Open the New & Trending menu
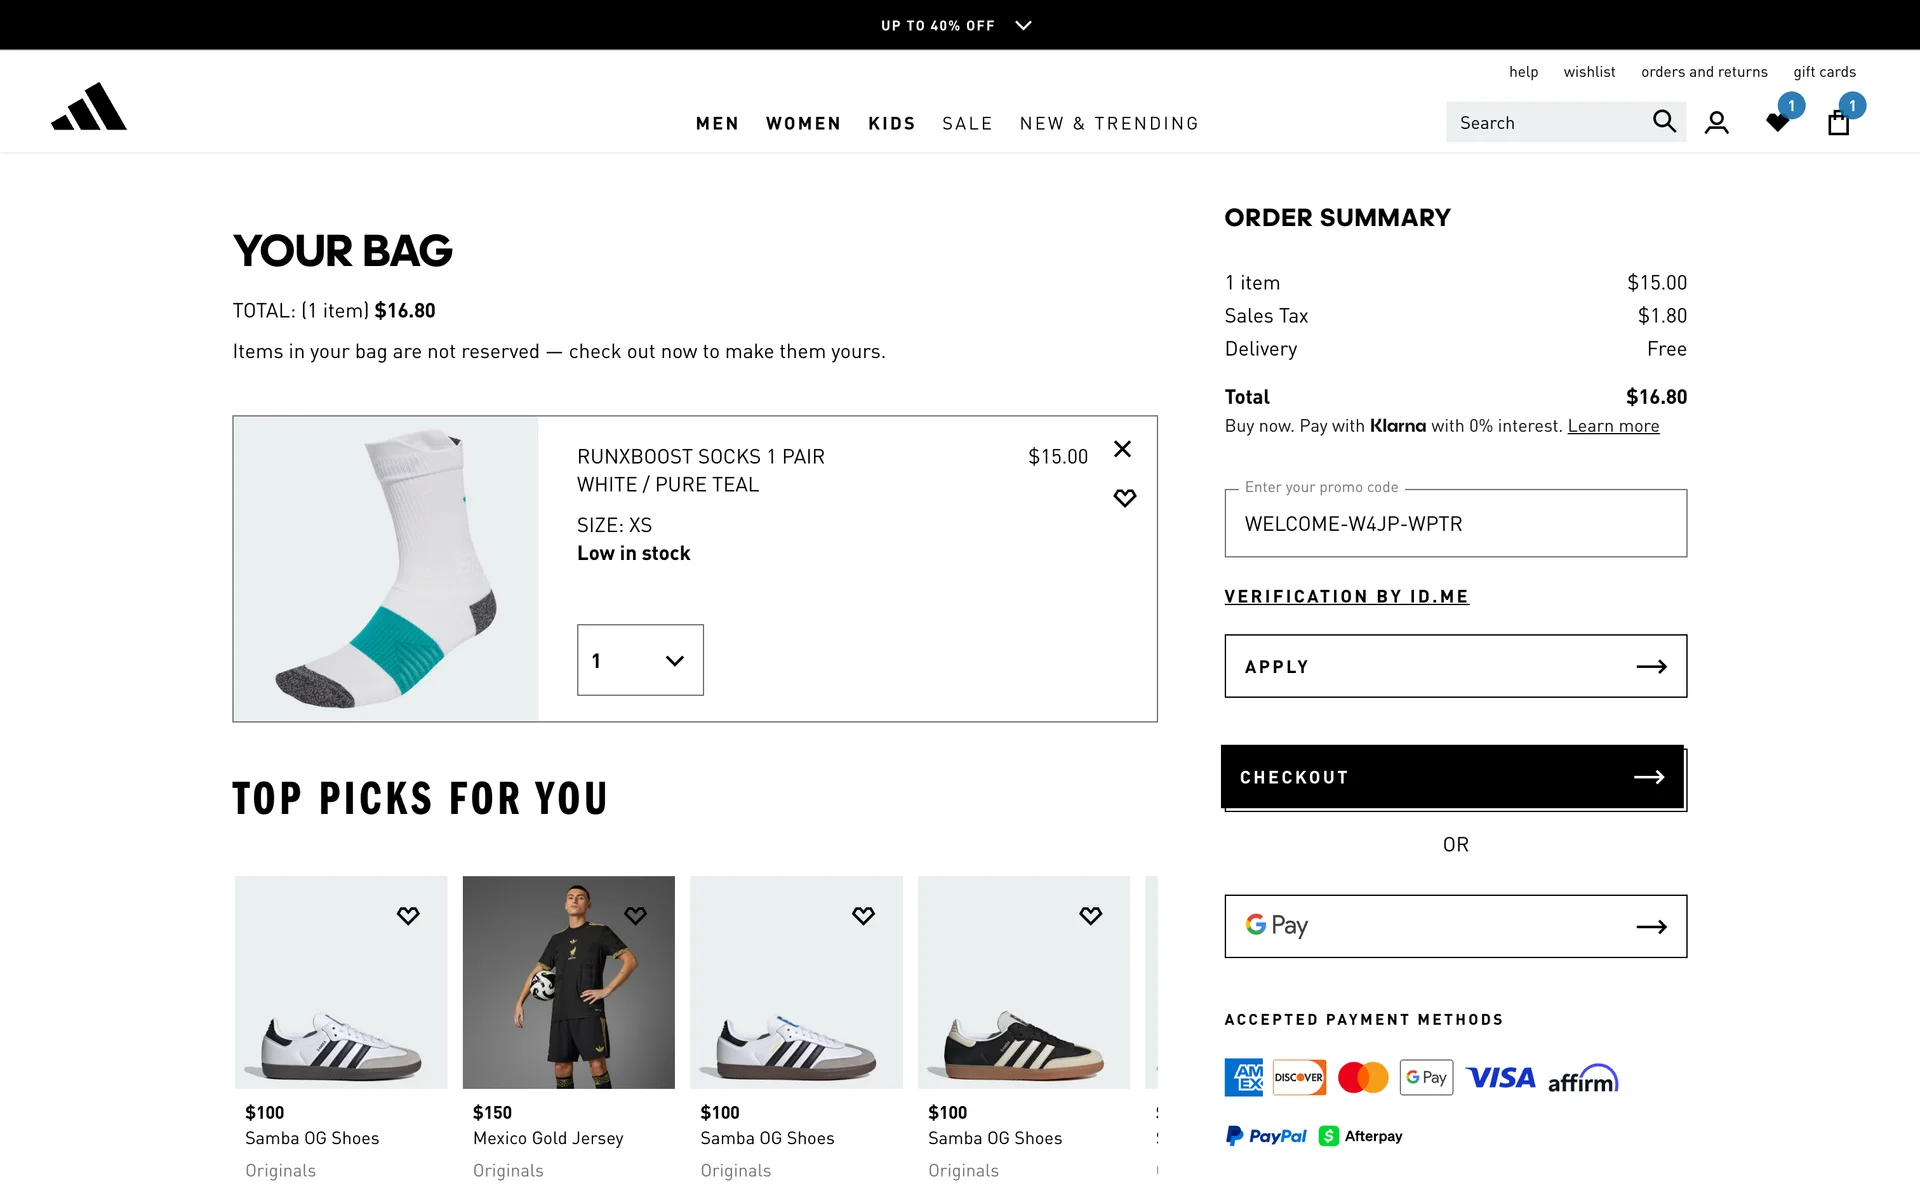 tap(1109, 123)
